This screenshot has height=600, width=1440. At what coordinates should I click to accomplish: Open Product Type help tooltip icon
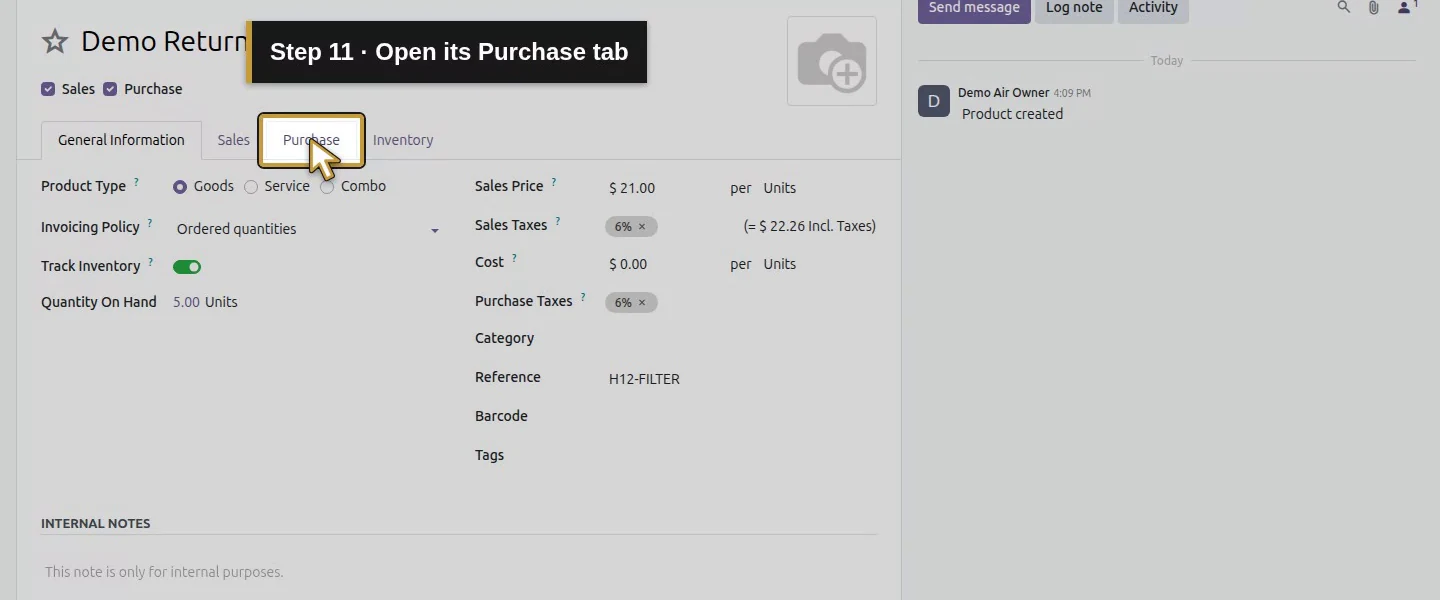pos(137,183)
